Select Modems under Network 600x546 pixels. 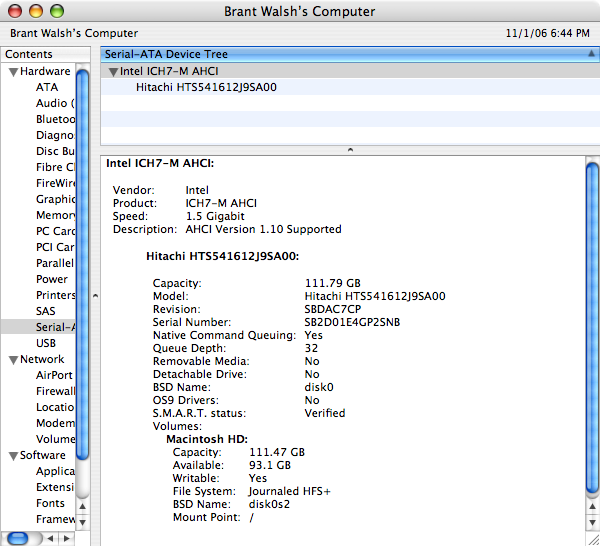55,423
